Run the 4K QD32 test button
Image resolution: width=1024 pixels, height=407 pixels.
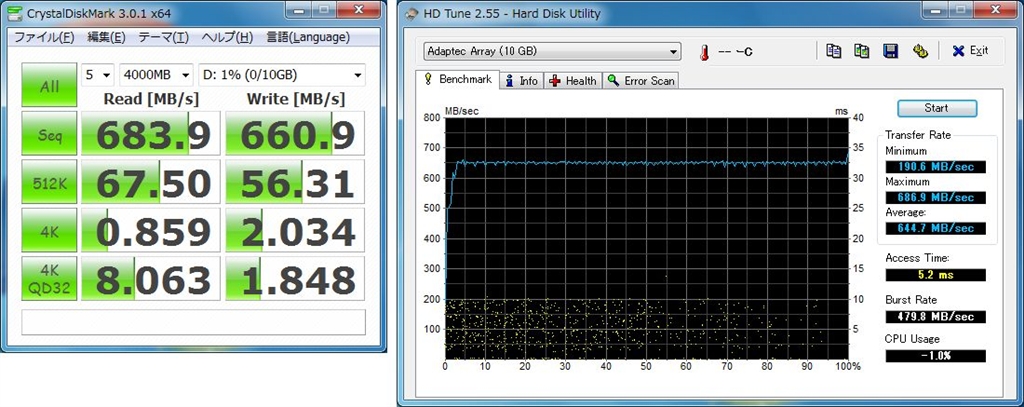49,282
